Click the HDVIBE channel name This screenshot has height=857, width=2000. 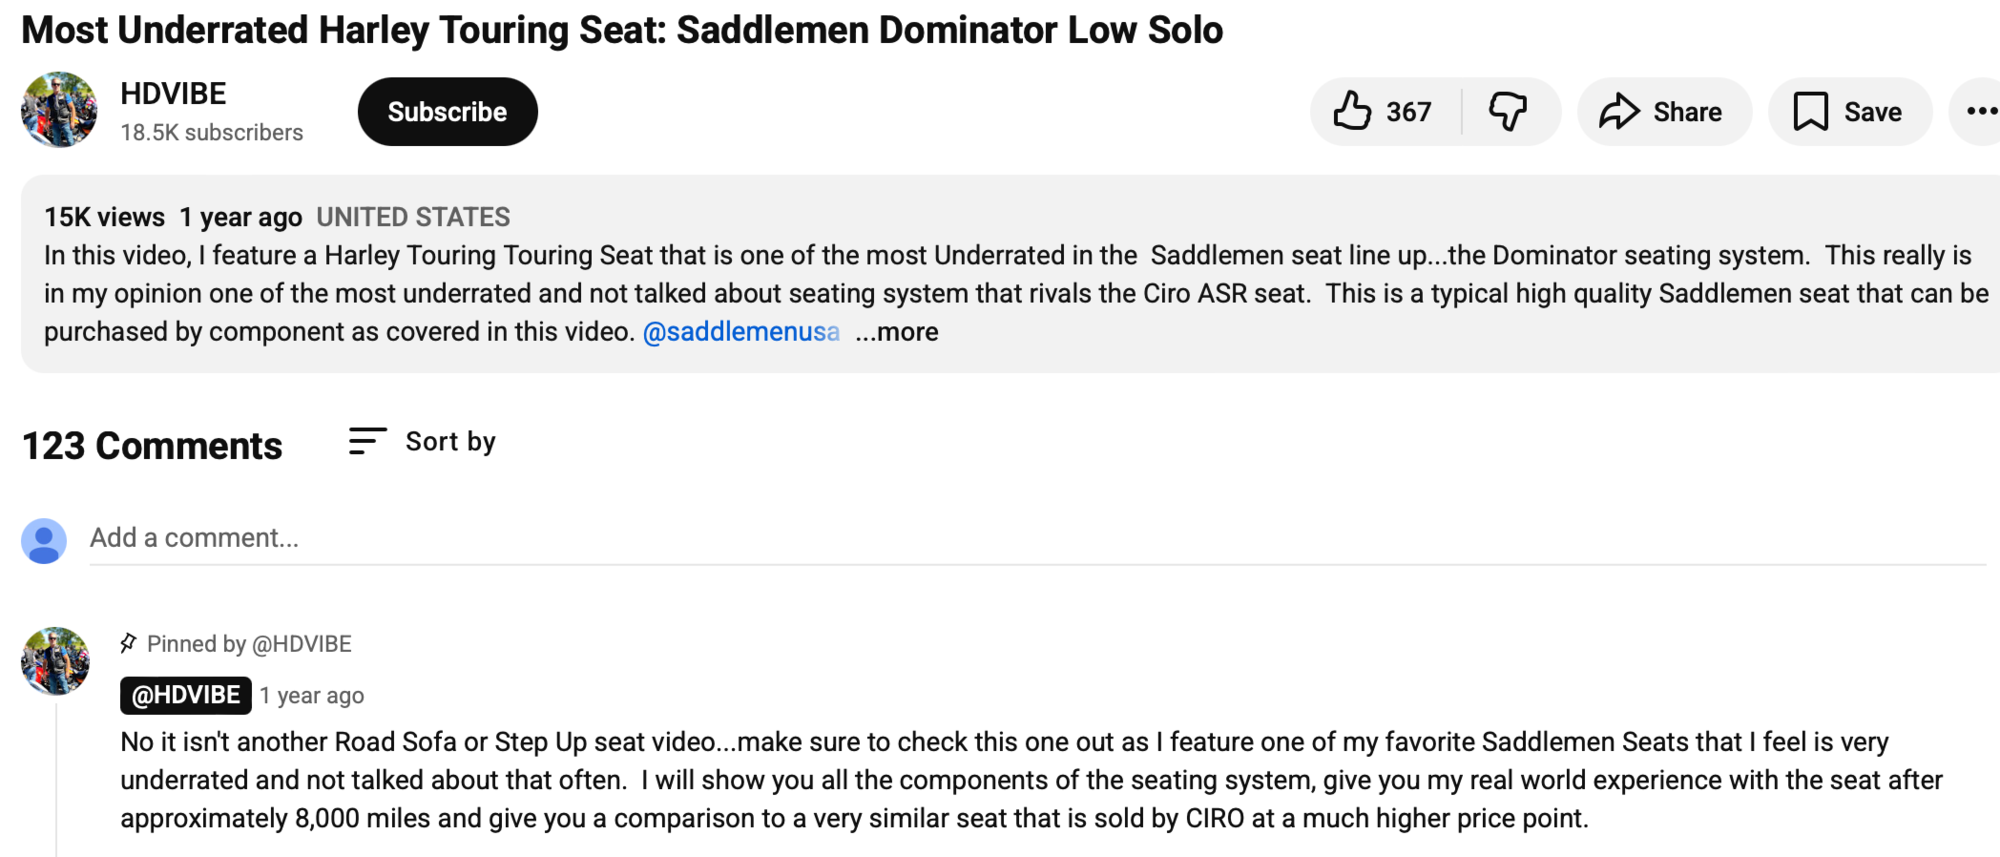tap(173, 94)
